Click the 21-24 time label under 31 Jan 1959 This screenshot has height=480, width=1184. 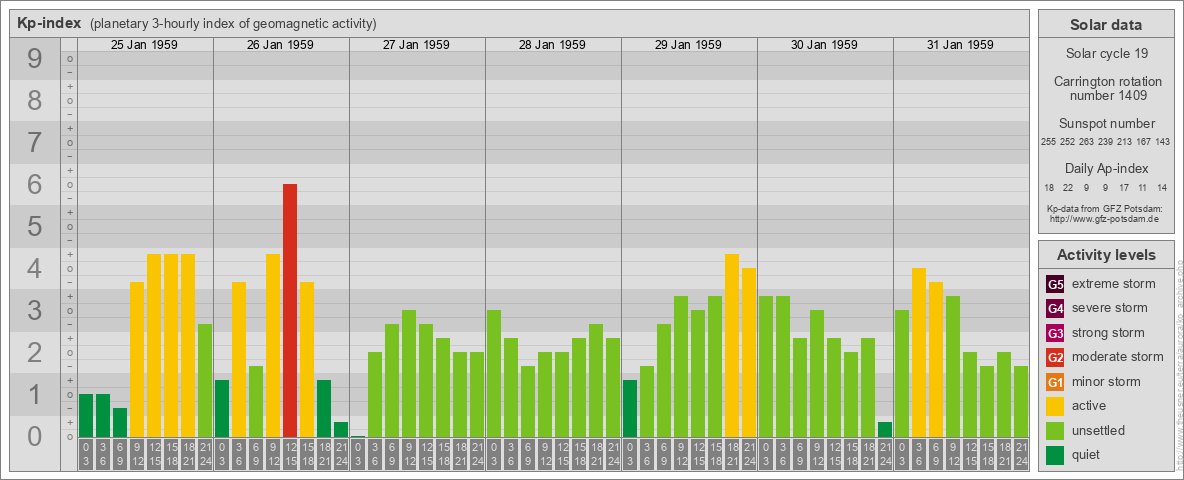pos(1021,454)
